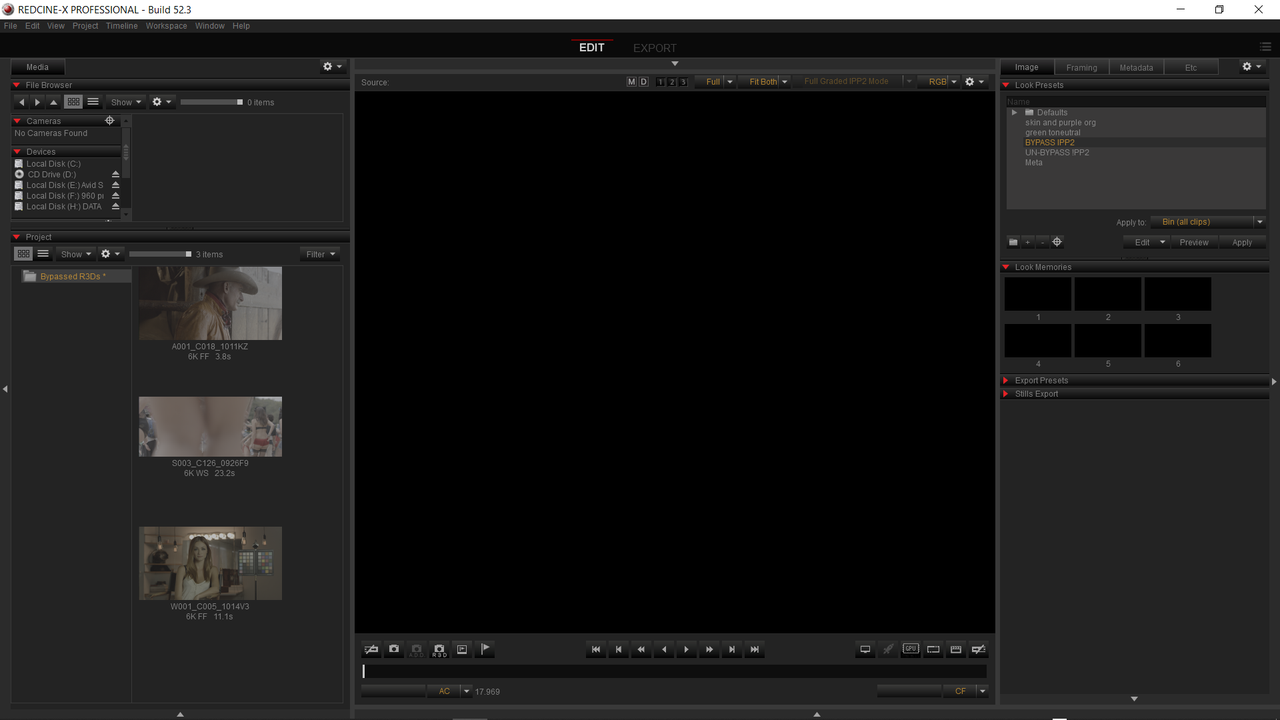This screenshot has width=1280, height=720.
Task: Click the Apply look button
Action: pos(1242,242)
